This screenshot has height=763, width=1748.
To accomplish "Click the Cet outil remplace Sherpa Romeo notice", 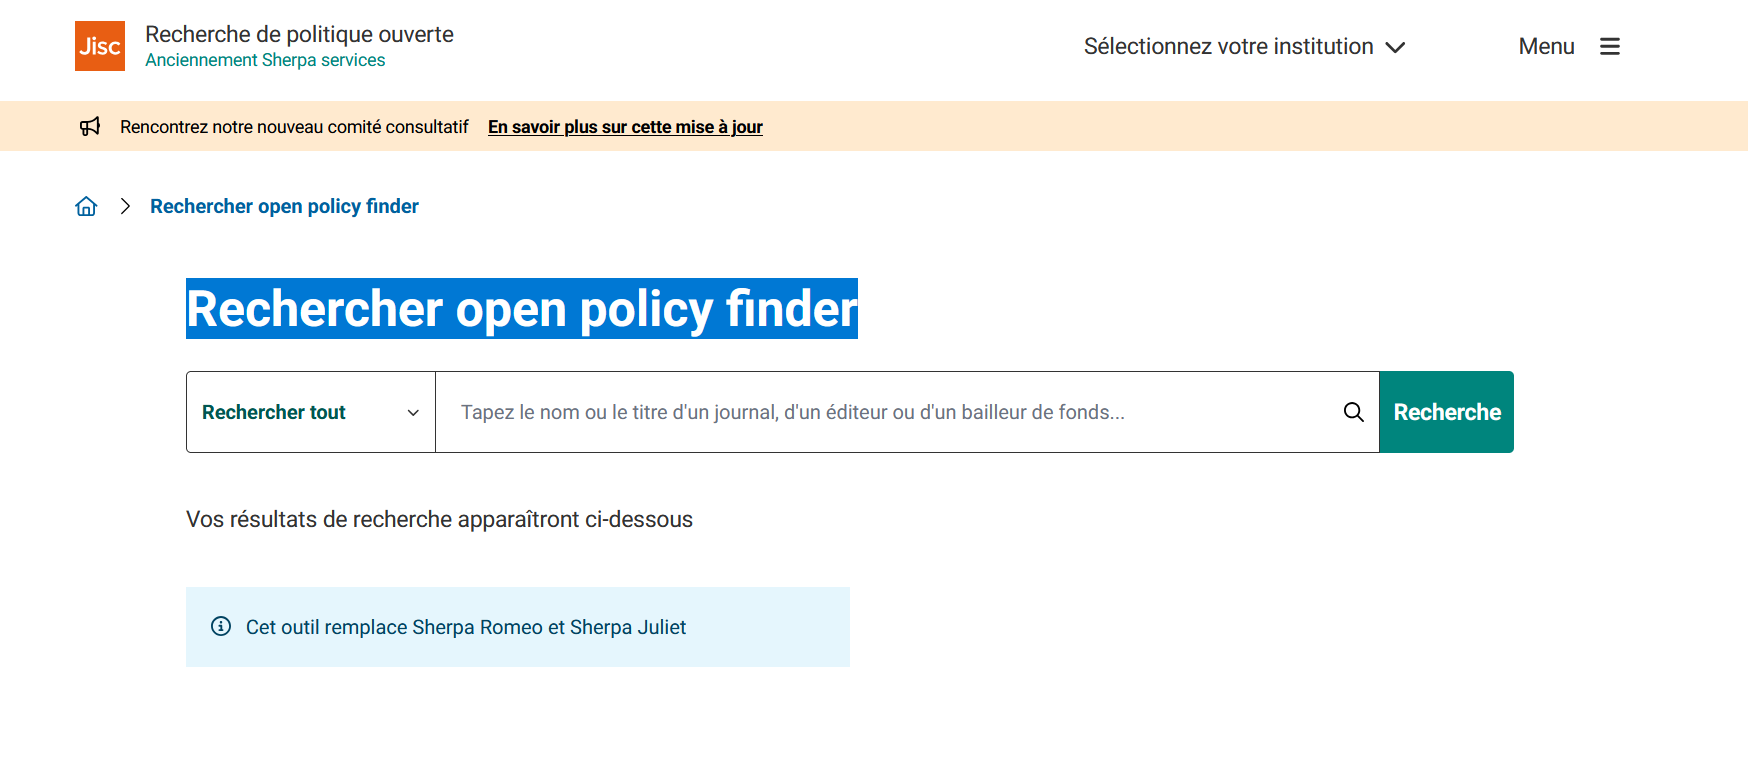I will [466, 627].
